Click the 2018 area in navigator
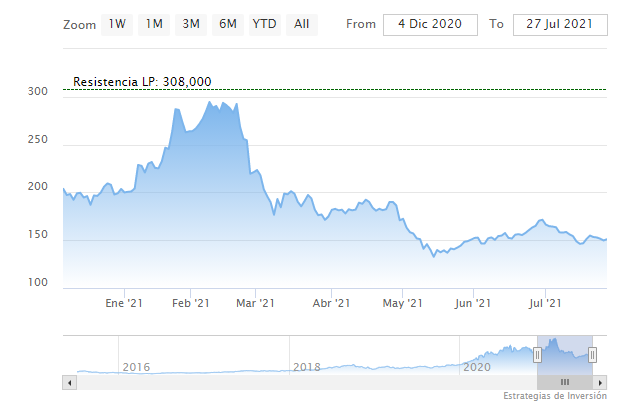Viewport: 618px width, 410px height. coord(307,367)
